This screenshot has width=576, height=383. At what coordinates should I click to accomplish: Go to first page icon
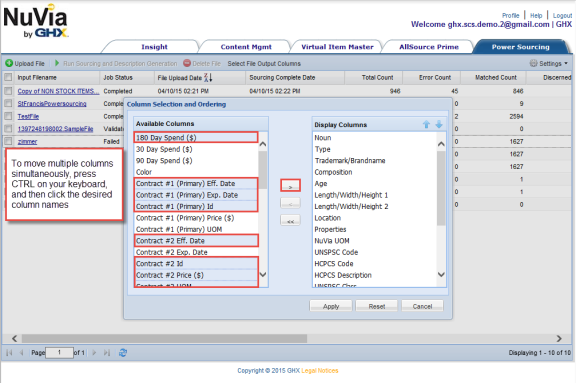tap(9, 353)
